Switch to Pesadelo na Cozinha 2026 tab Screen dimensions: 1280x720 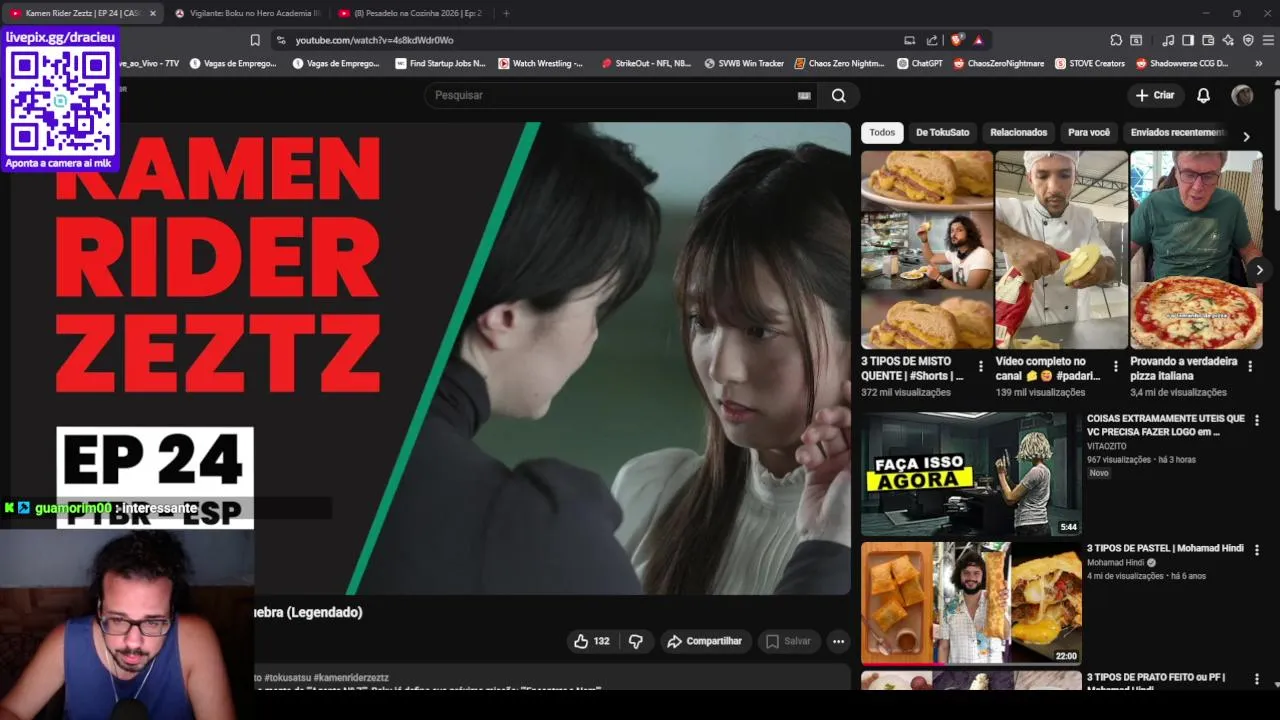point(410,13)
